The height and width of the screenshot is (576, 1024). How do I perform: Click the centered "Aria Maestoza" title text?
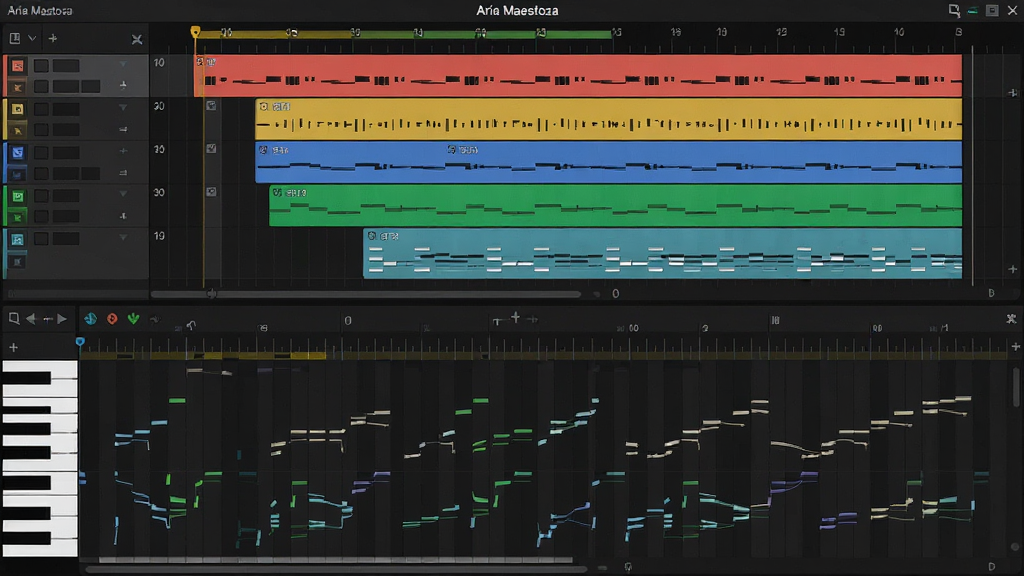(x=517, y=10)
